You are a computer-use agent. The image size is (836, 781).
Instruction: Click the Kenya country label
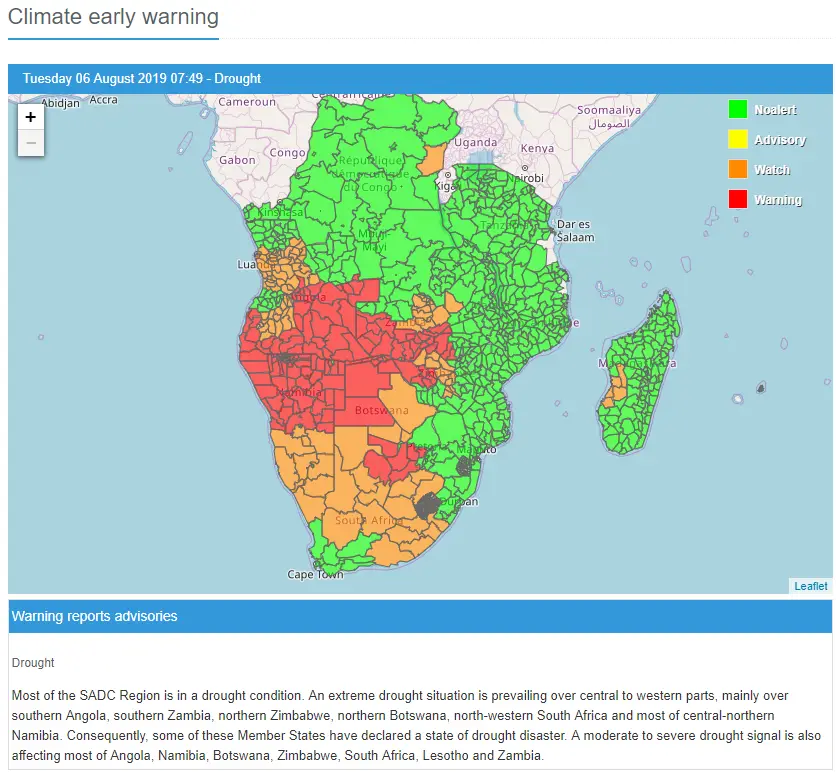point(537,148)
